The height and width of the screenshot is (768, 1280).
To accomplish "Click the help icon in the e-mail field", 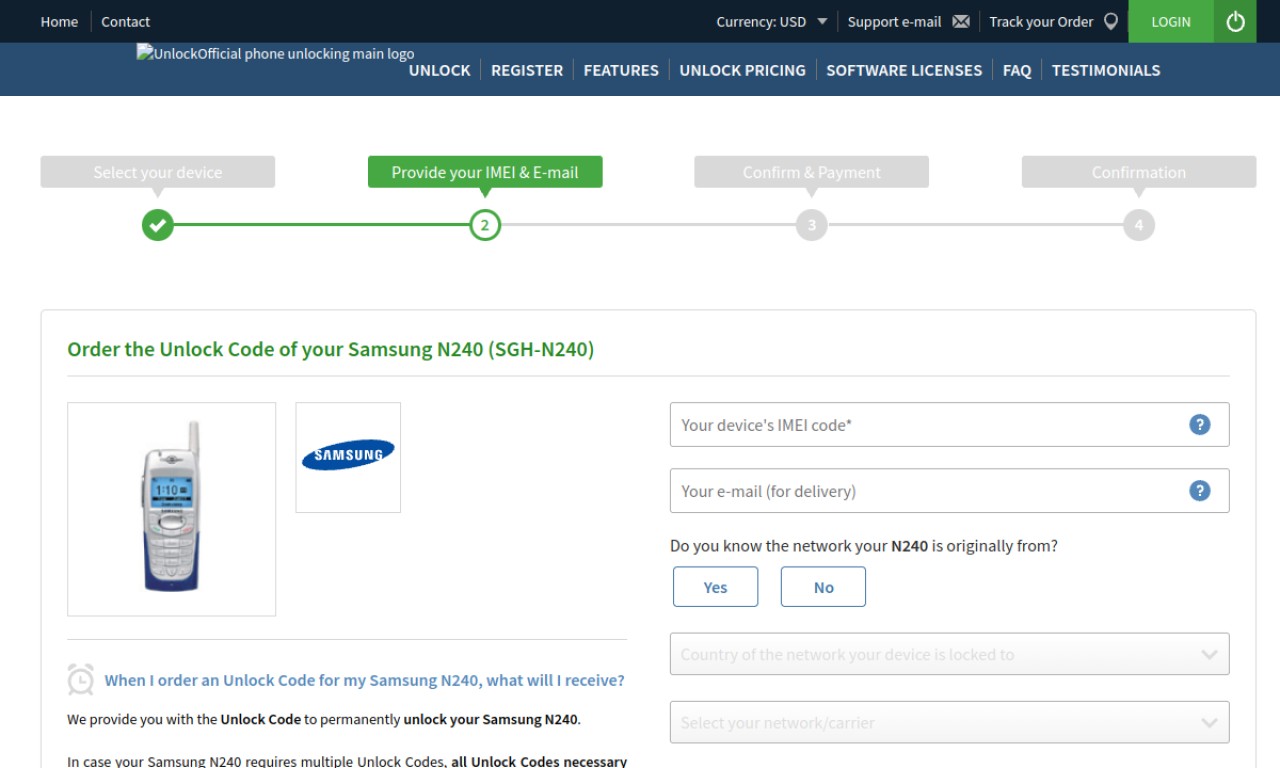I will point(1199,490).
